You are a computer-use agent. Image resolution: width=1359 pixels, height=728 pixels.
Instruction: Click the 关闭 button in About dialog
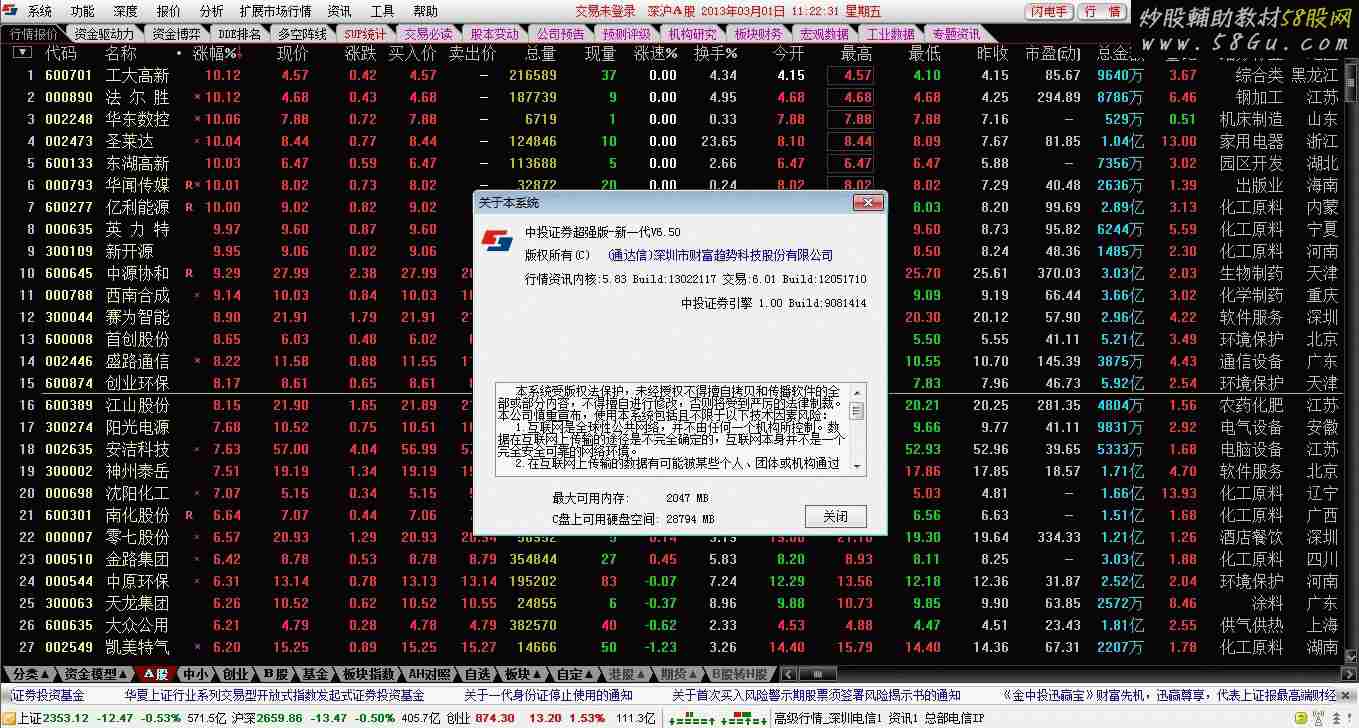coord(835,516)
